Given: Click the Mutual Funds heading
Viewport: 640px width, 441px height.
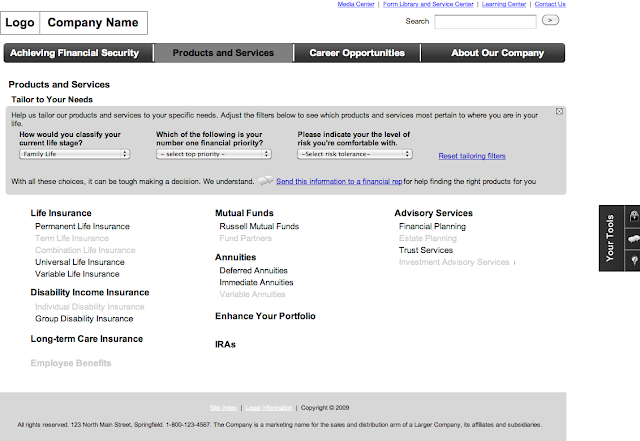Looking at the screenshot, I should click(x=244, y=213).
